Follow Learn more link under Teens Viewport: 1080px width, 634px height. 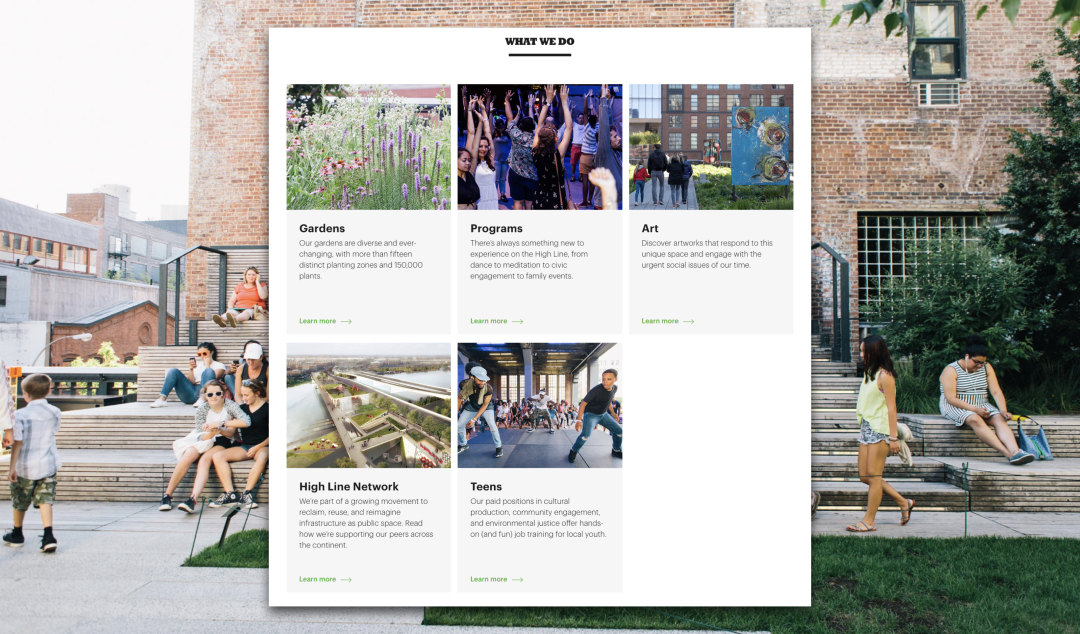point(488,580)
